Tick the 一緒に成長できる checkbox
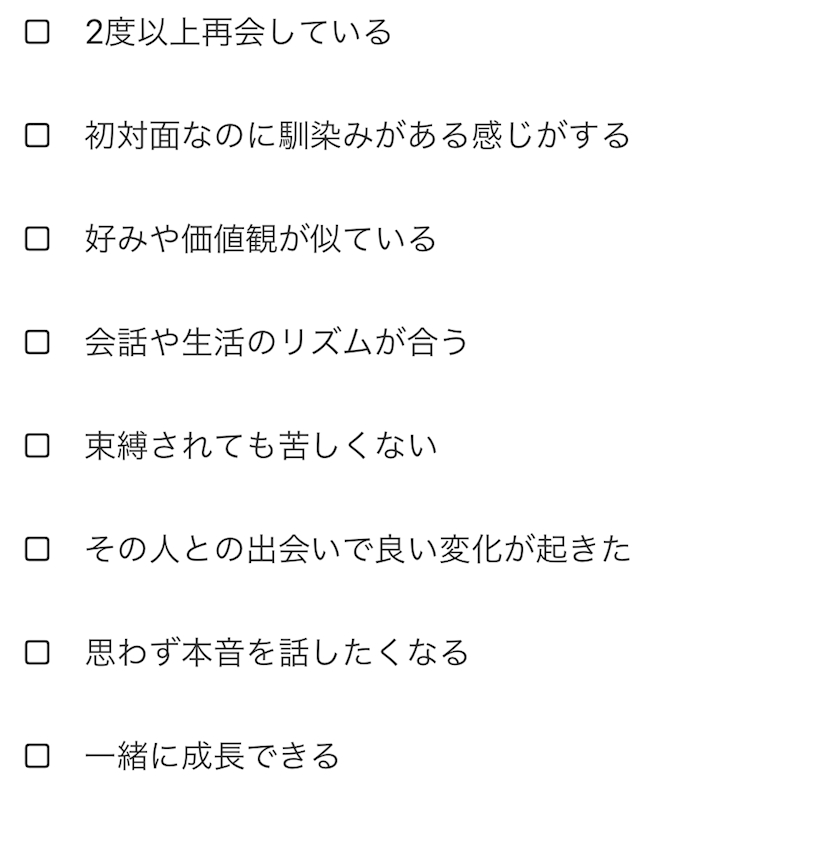Viewport: 840px width, 862px height. click(37, 756)
